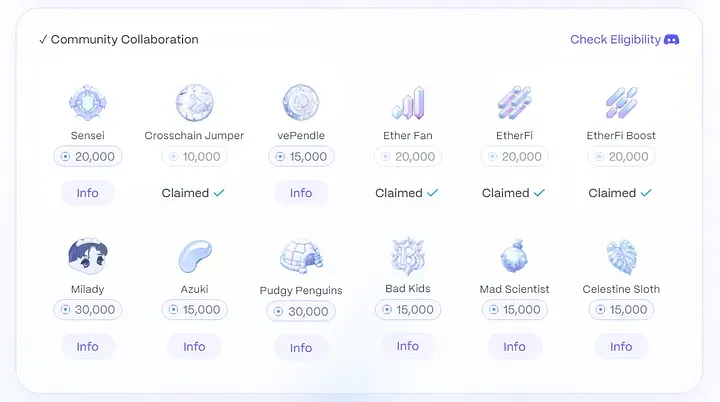
Task: Click Info button under Bad Kids
Action: coord(408,346)
